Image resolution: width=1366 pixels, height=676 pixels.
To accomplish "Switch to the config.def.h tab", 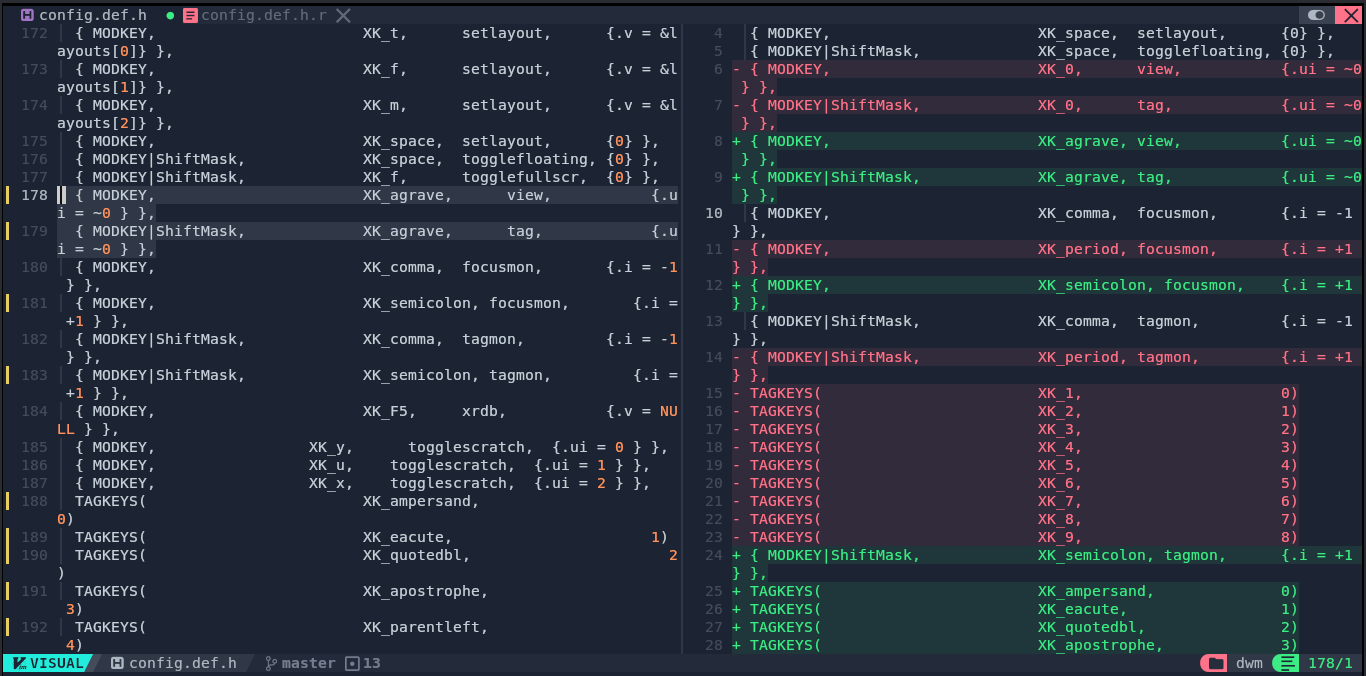I will (93, 15).
